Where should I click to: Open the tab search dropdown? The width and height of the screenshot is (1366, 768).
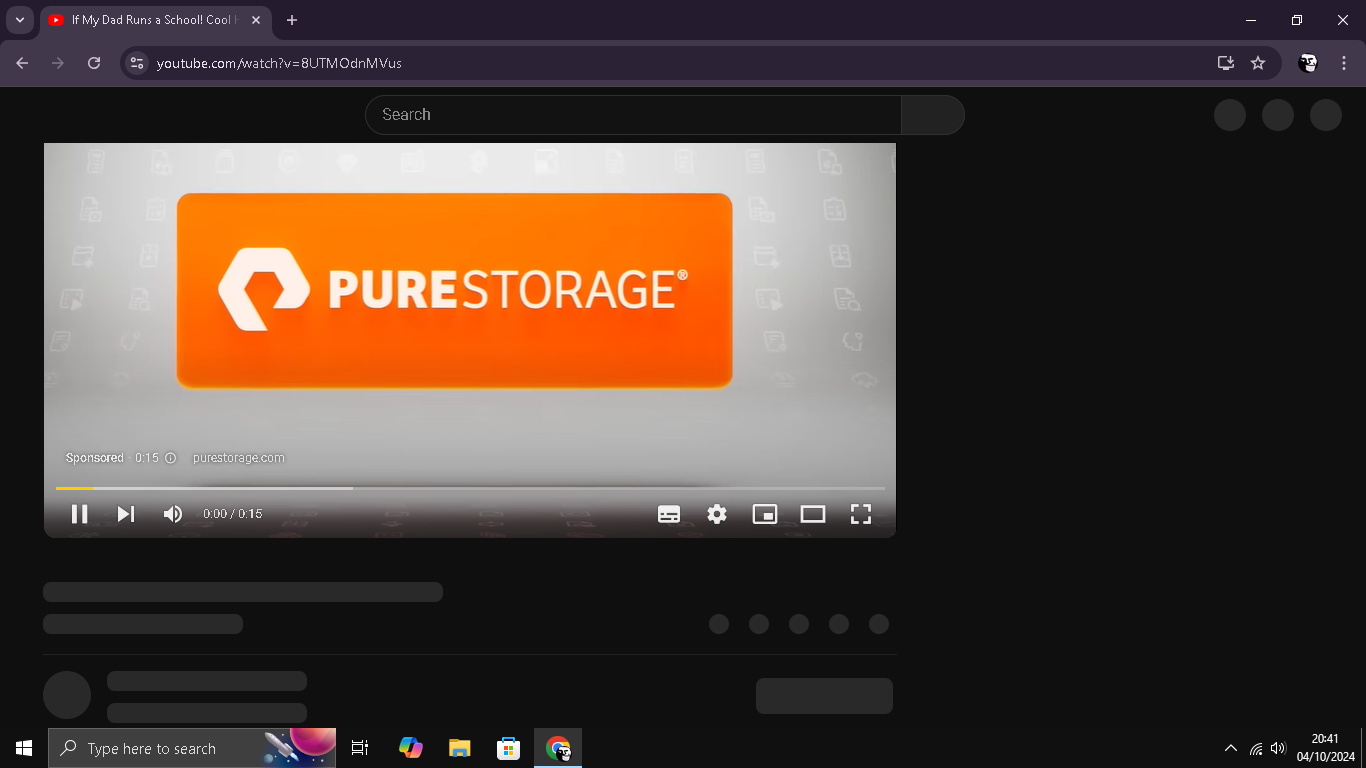pyautogui.click(x=19, y=20)
